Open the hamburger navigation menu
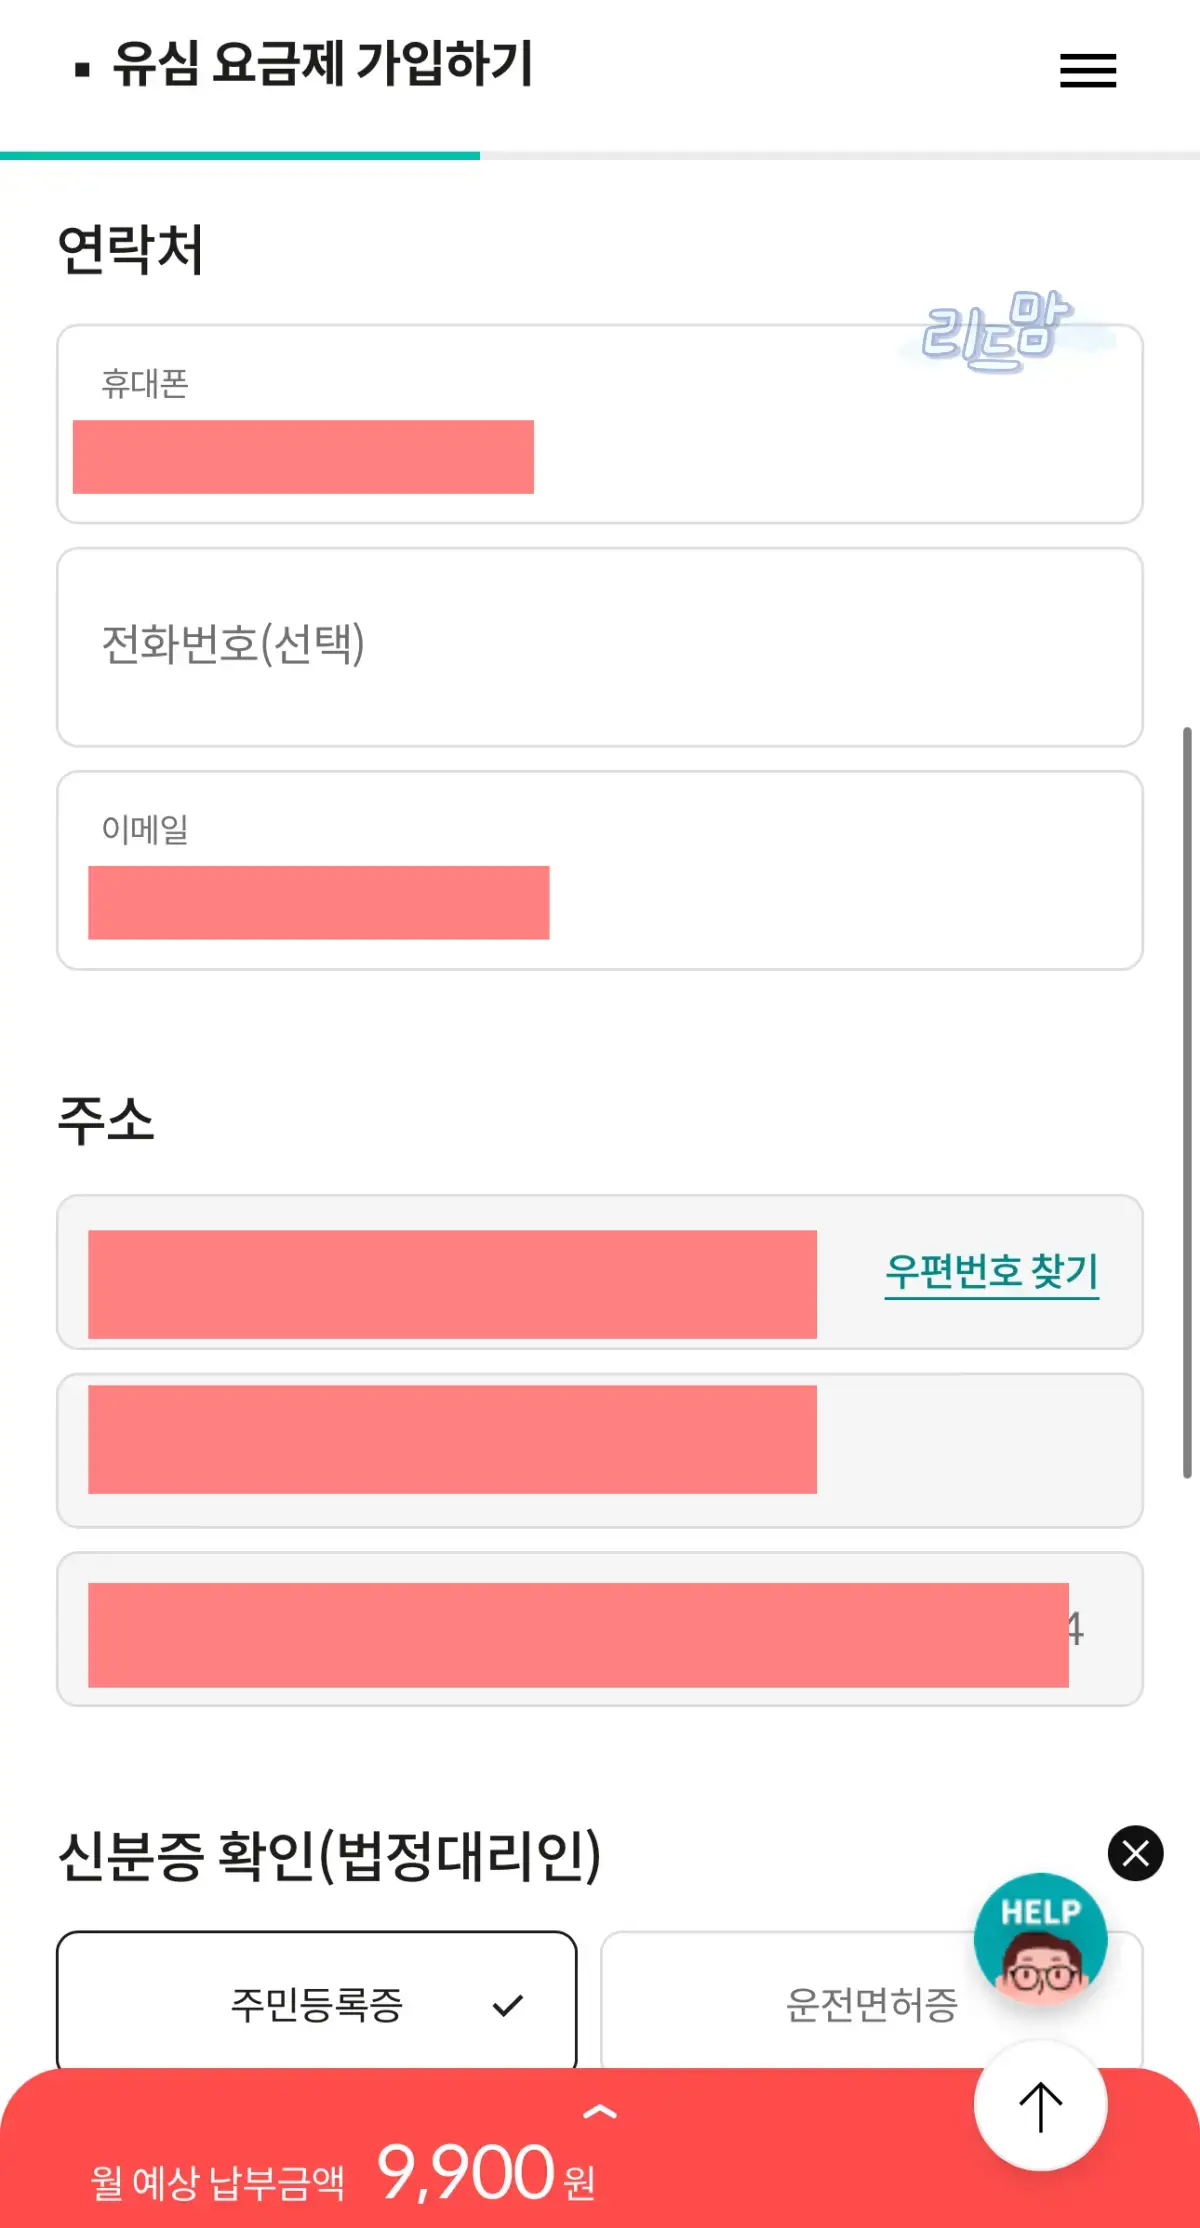 [1086, 71]
